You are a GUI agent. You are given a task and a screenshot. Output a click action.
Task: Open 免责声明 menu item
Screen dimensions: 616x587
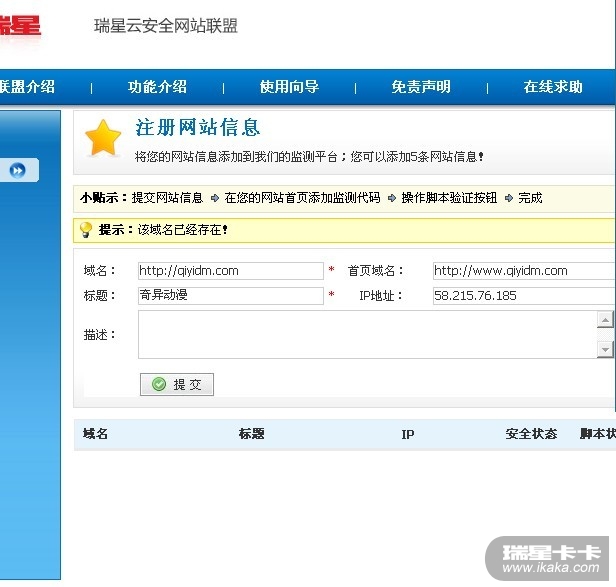tap(421, 87)
